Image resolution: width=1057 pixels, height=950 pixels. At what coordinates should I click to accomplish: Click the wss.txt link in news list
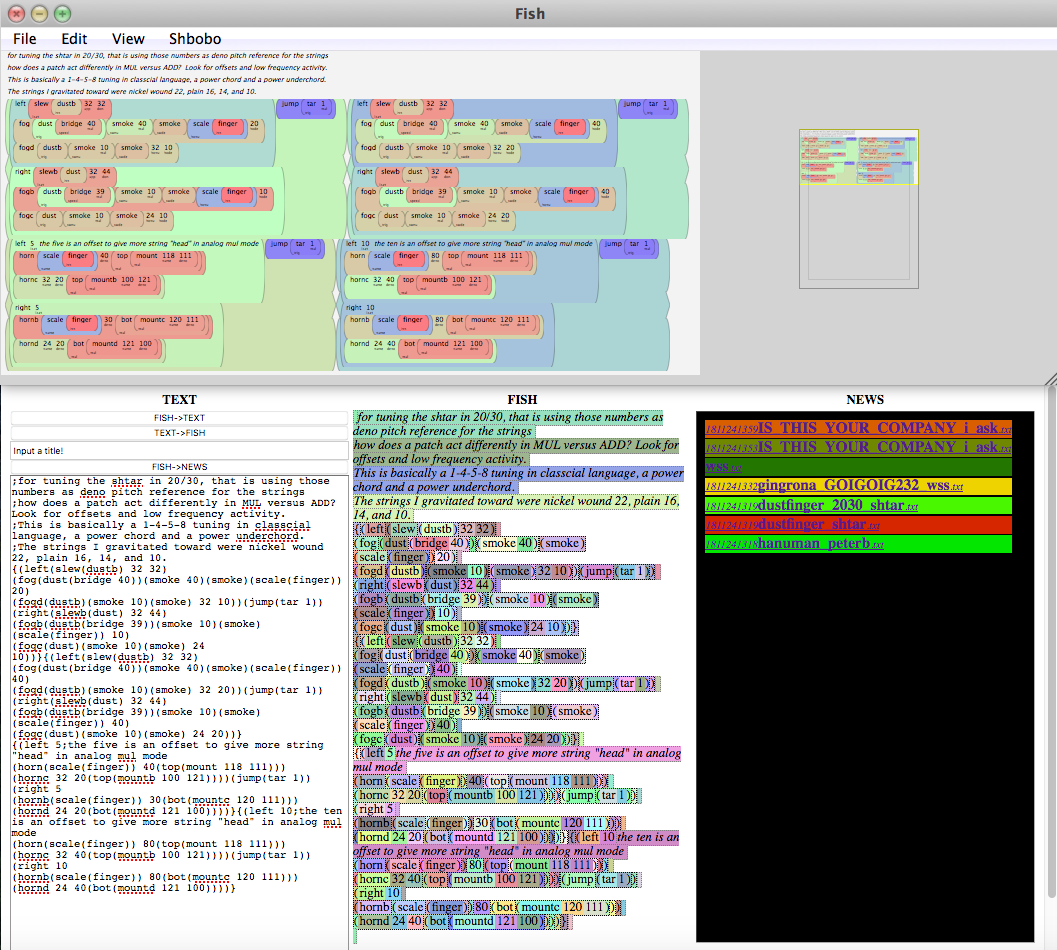pyautogui.click(x=718, y=467)
